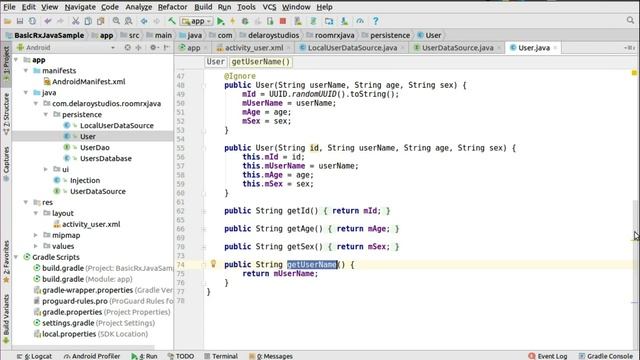Click the Paste toolbar icon
This screenshot has width=640, height=360.
[100, 21]
